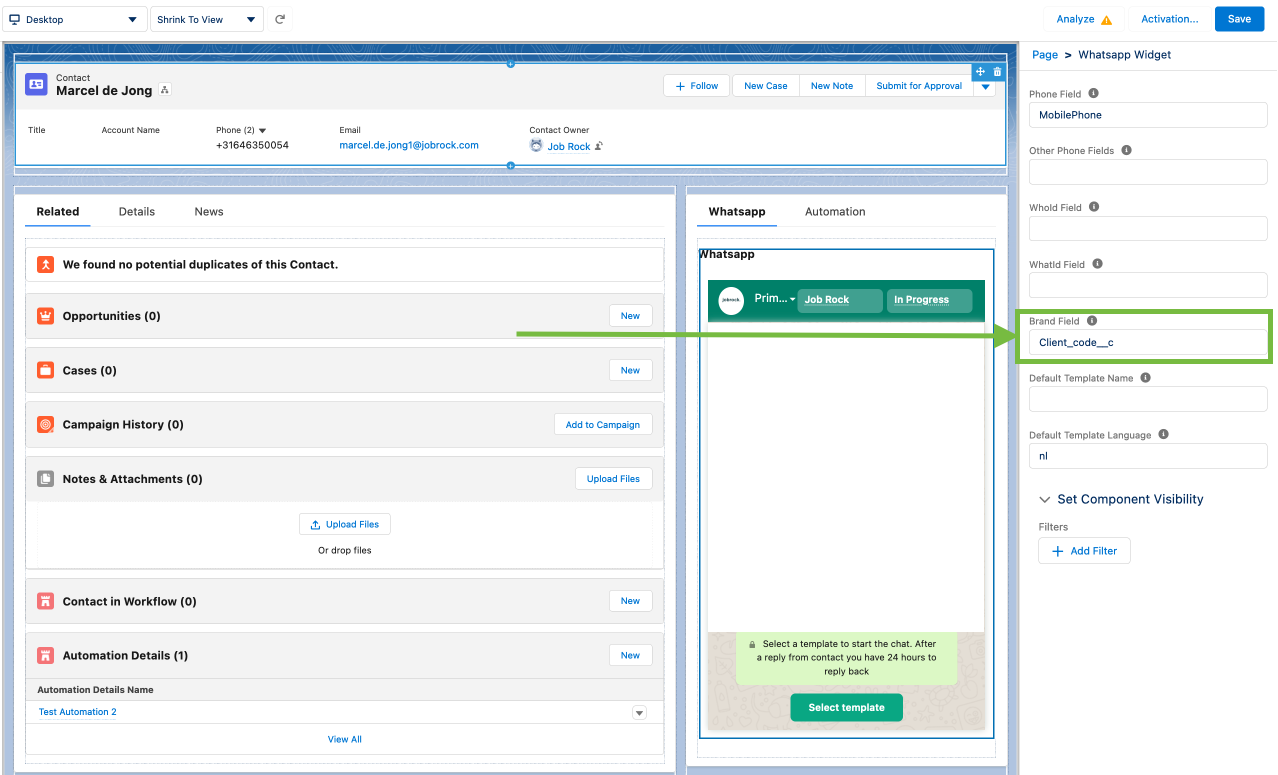Click the Brand Field input Client_code__c
The image size is (1278, 775).
click(1148, 342)
